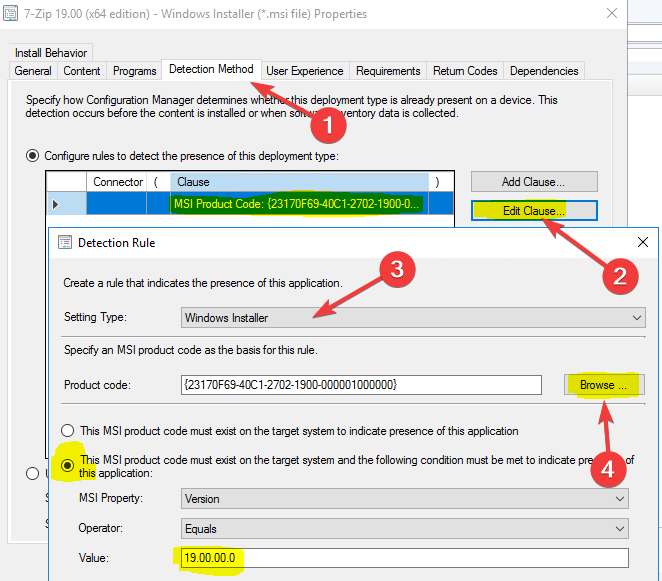The width and height of the screenshot is (662, 581).
Task: Open the Setting Type dropdown
Action: pos(413,318)
